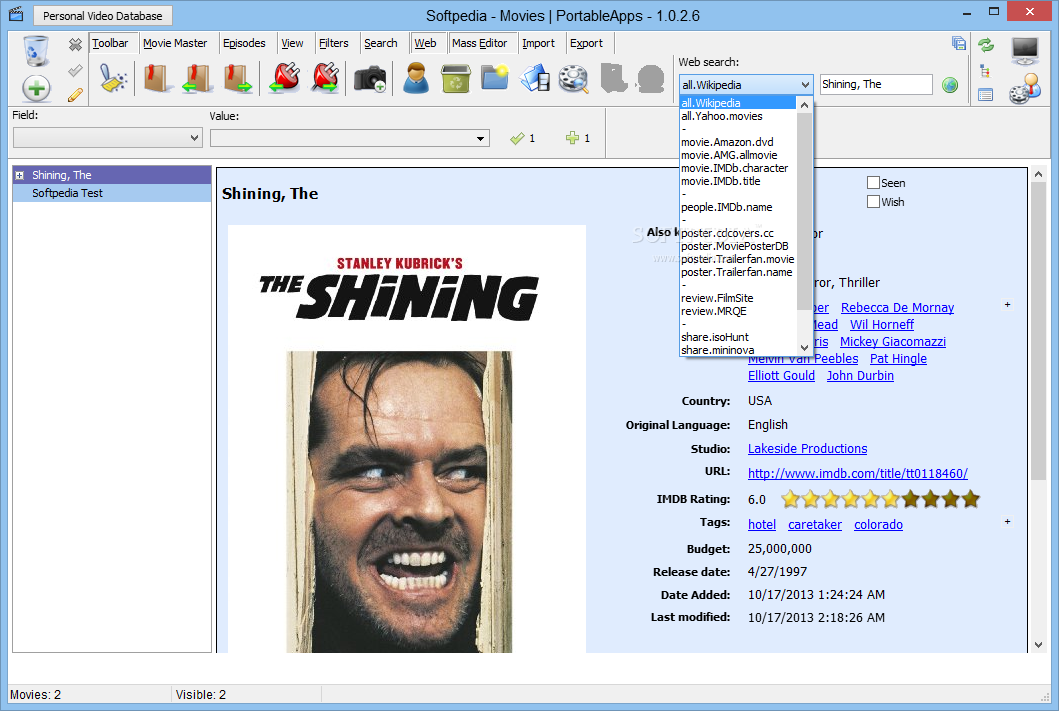Open the Rebecca De Mornay link
This screenshot has width=1059, height=711.
[x=897, y=307]
